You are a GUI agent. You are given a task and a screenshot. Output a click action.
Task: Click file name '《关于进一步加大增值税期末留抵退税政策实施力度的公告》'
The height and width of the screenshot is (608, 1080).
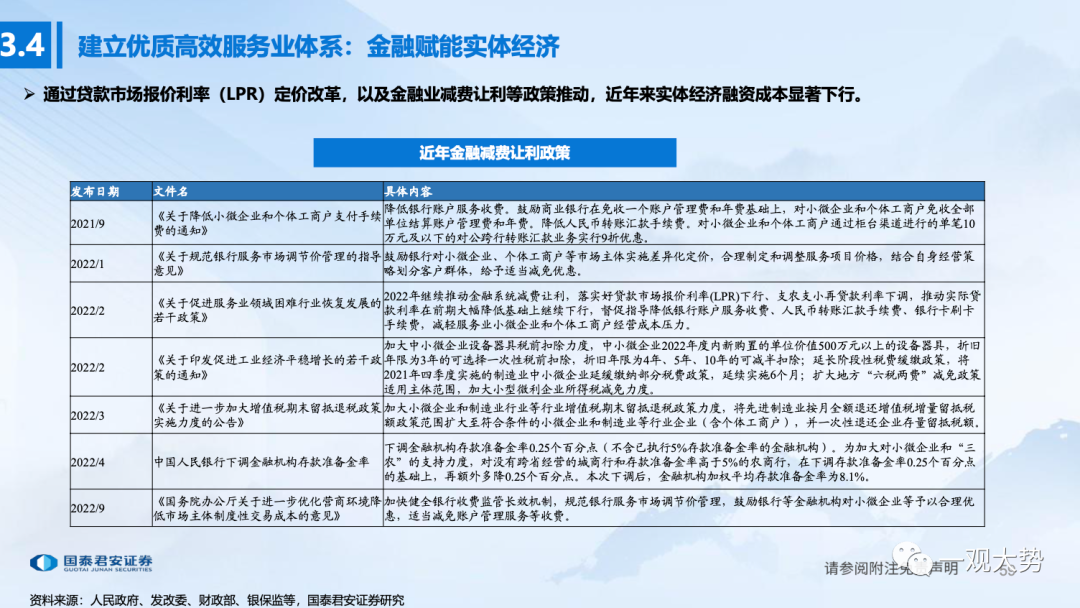[267, 415]
